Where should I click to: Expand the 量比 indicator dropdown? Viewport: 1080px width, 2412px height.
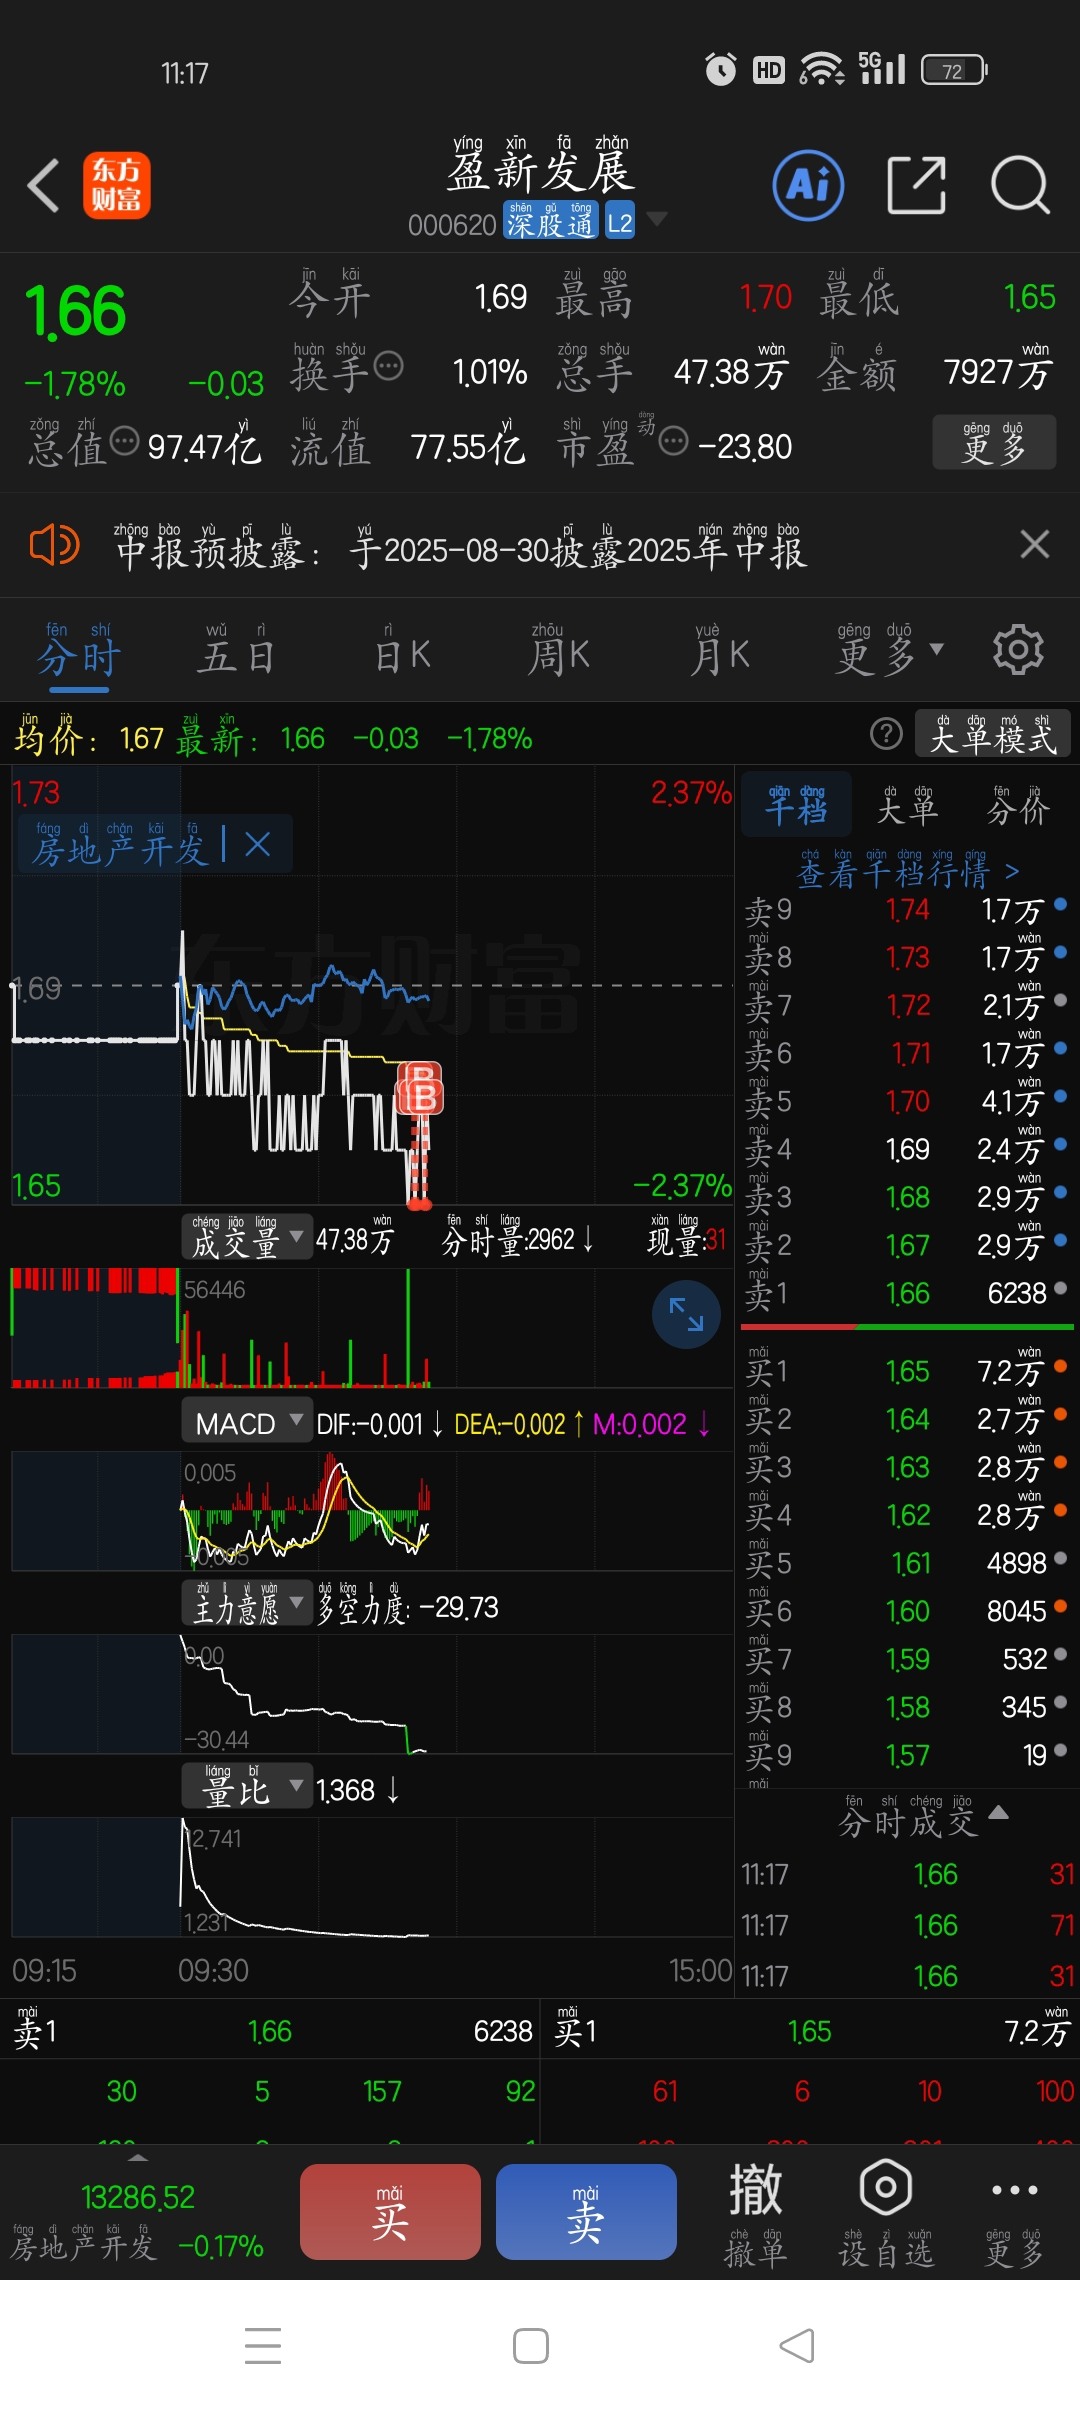click(247, 1787)
